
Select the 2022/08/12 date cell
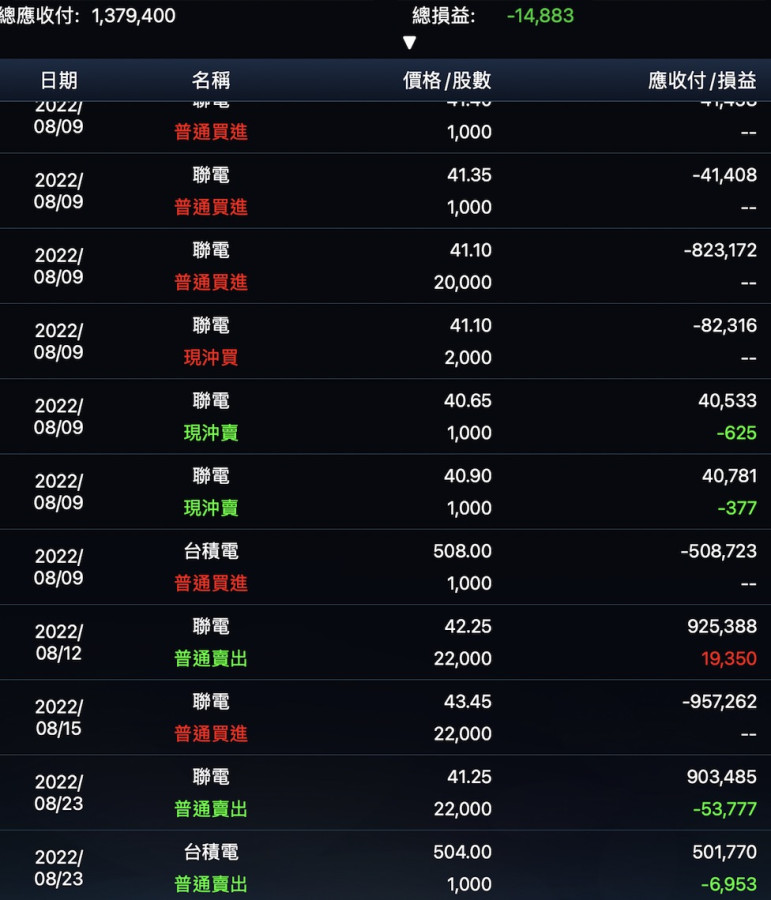(x=59, y=642)
